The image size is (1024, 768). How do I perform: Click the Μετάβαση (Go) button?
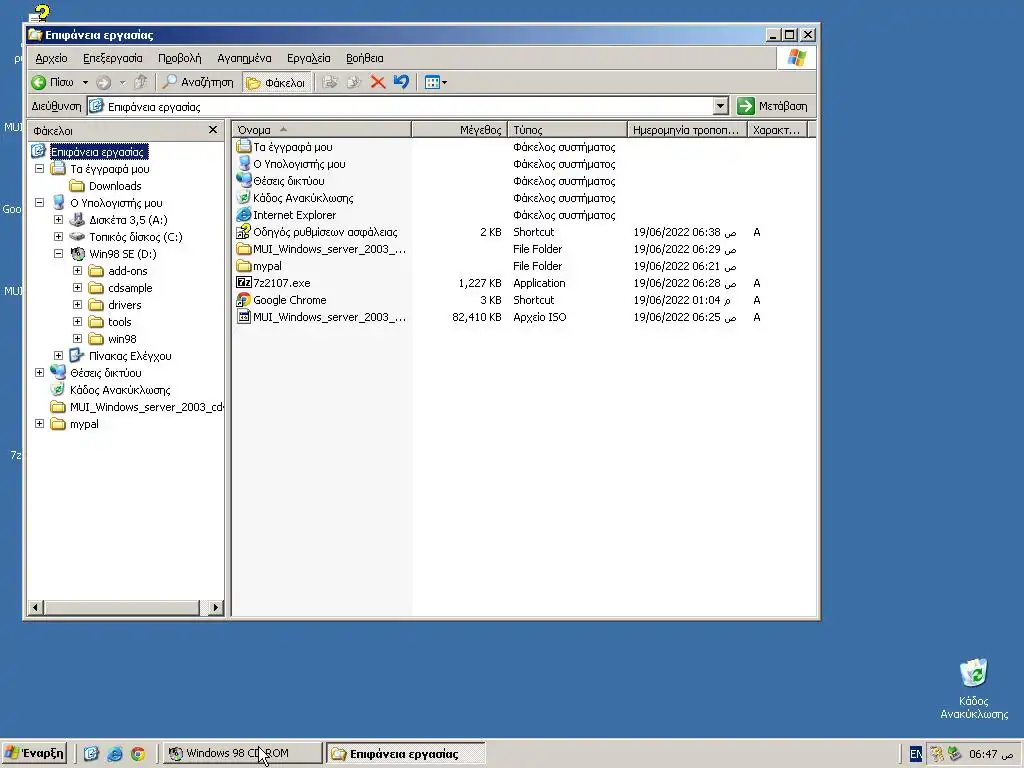point(773,106)
